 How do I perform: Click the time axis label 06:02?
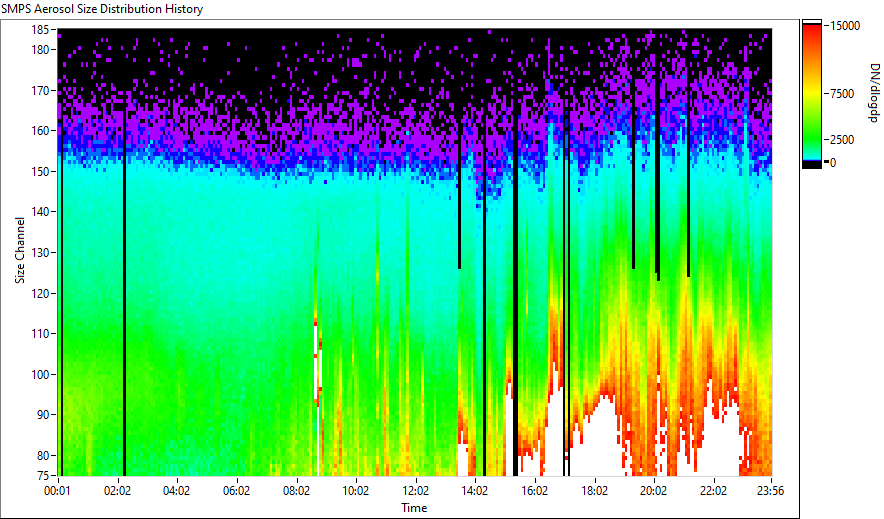coord(236,491)
